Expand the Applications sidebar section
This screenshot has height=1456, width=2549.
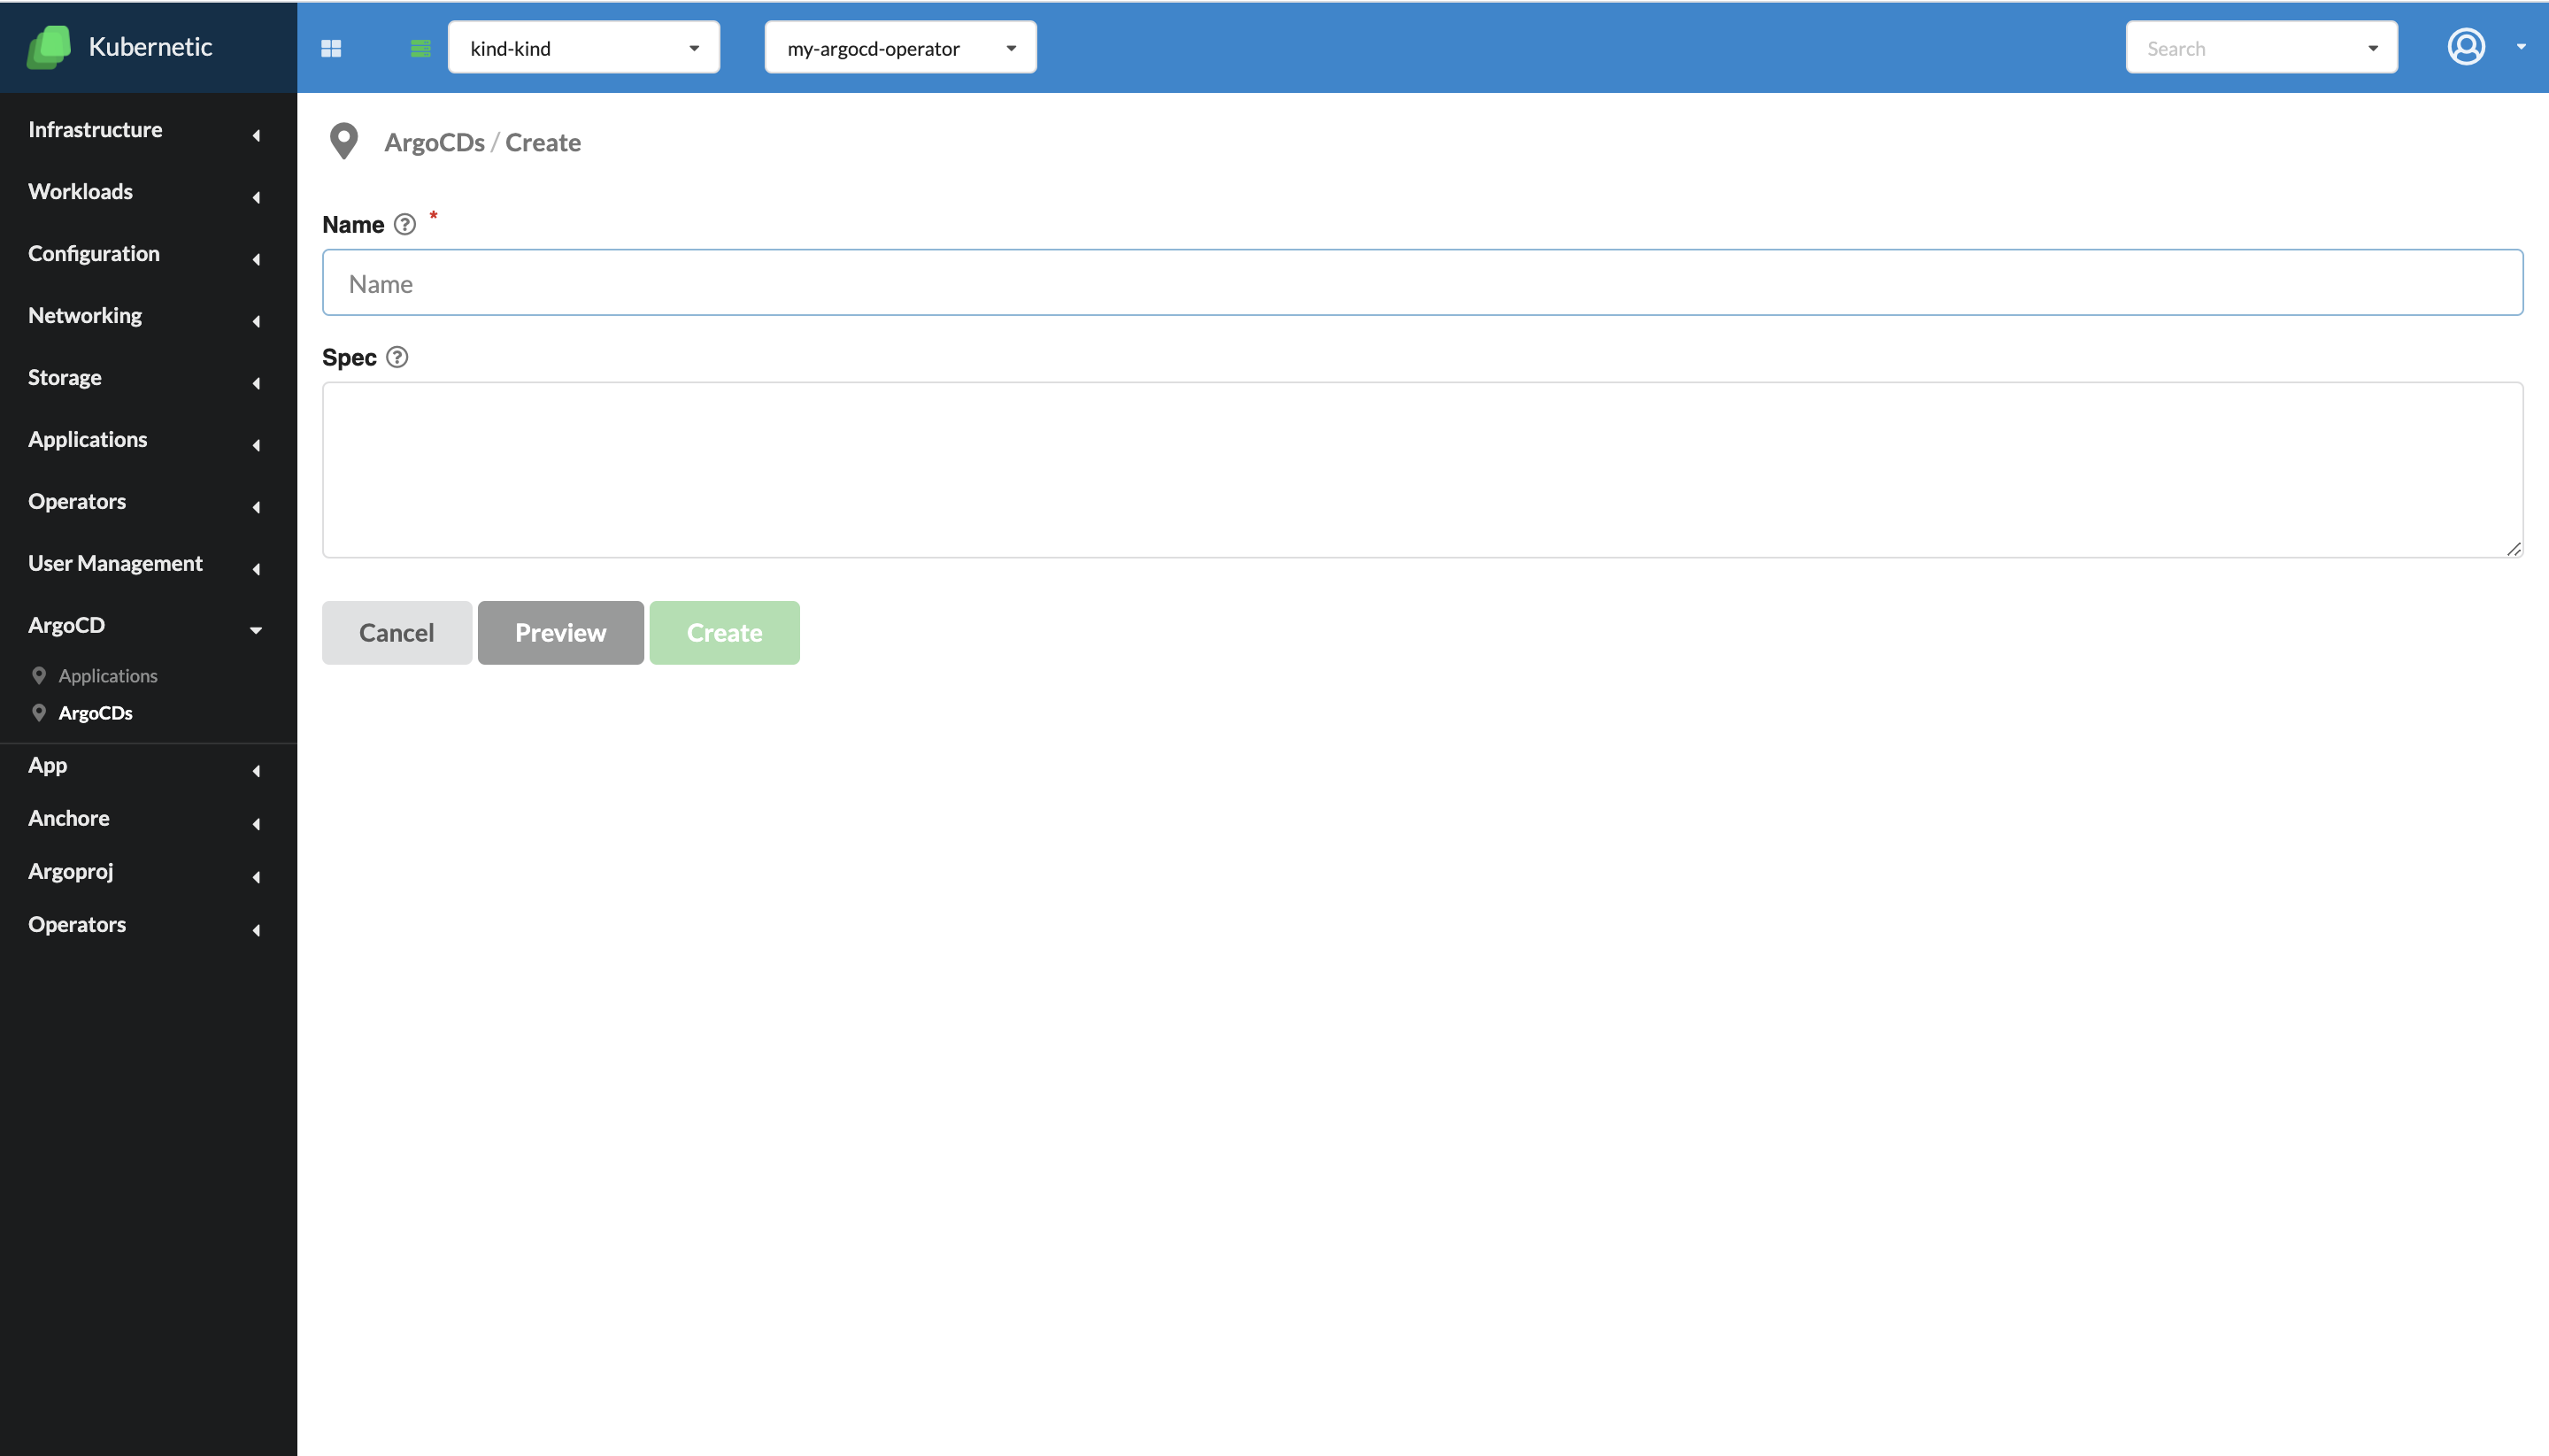148,440
